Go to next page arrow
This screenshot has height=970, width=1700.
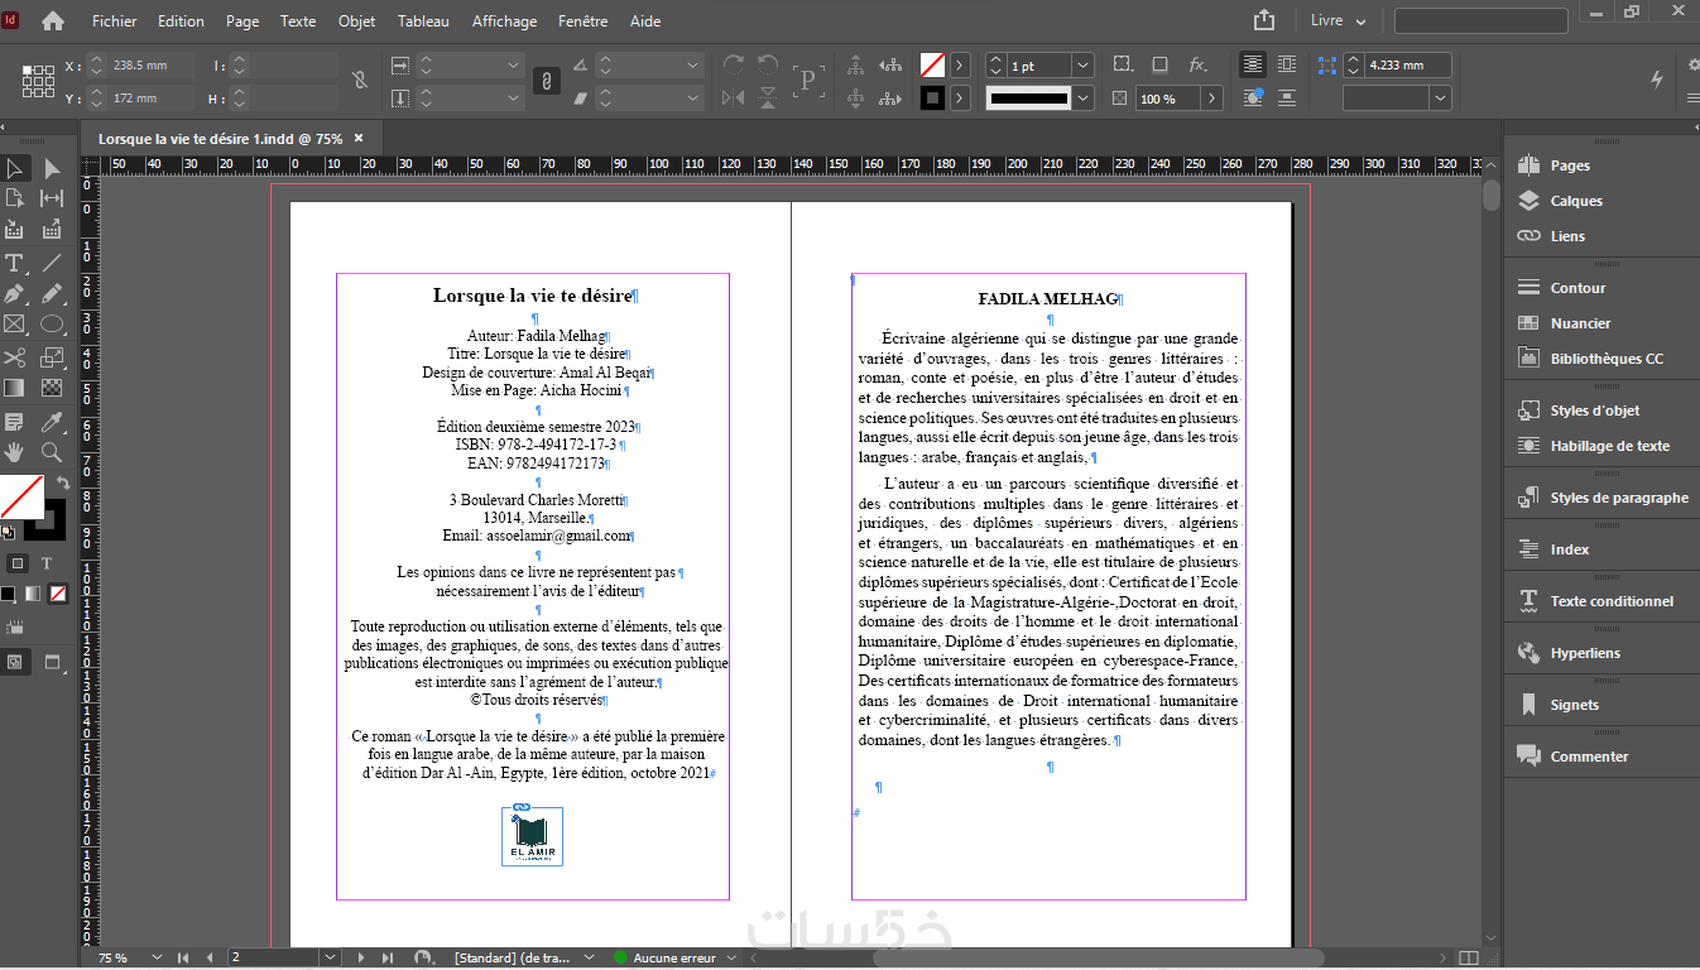click(x=361, y=958)
